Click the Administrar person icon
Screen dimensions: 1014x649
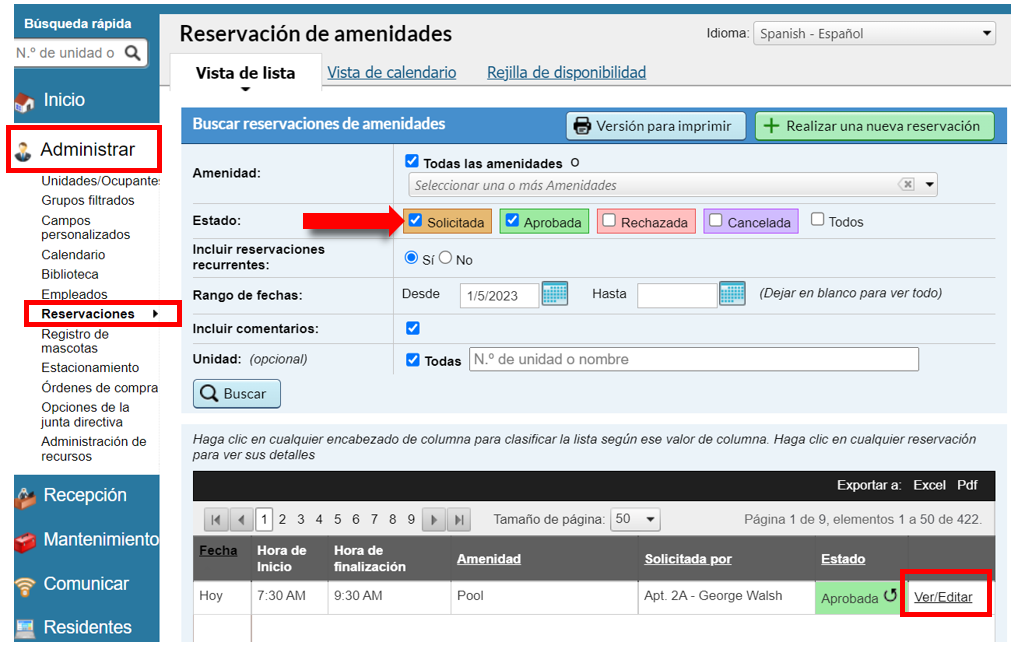coord(23,151)
